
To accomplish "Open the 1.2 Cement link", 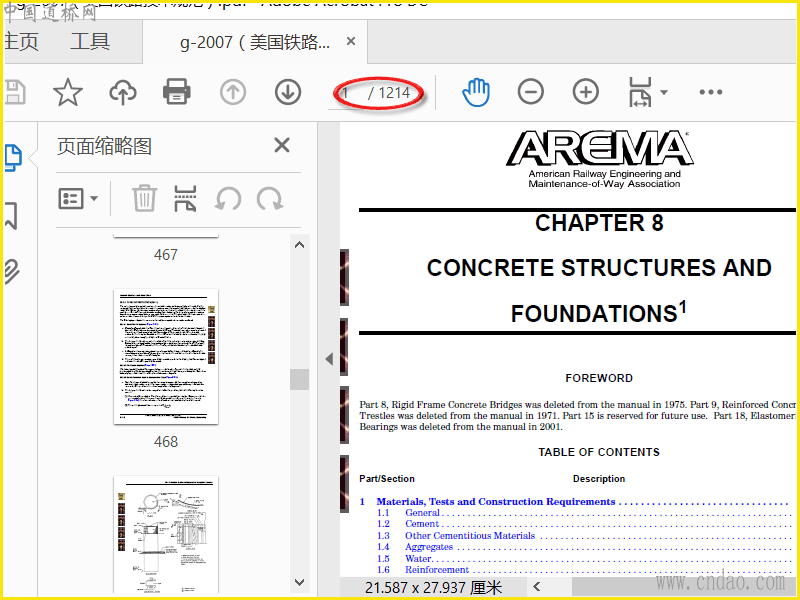I will 422,524.
